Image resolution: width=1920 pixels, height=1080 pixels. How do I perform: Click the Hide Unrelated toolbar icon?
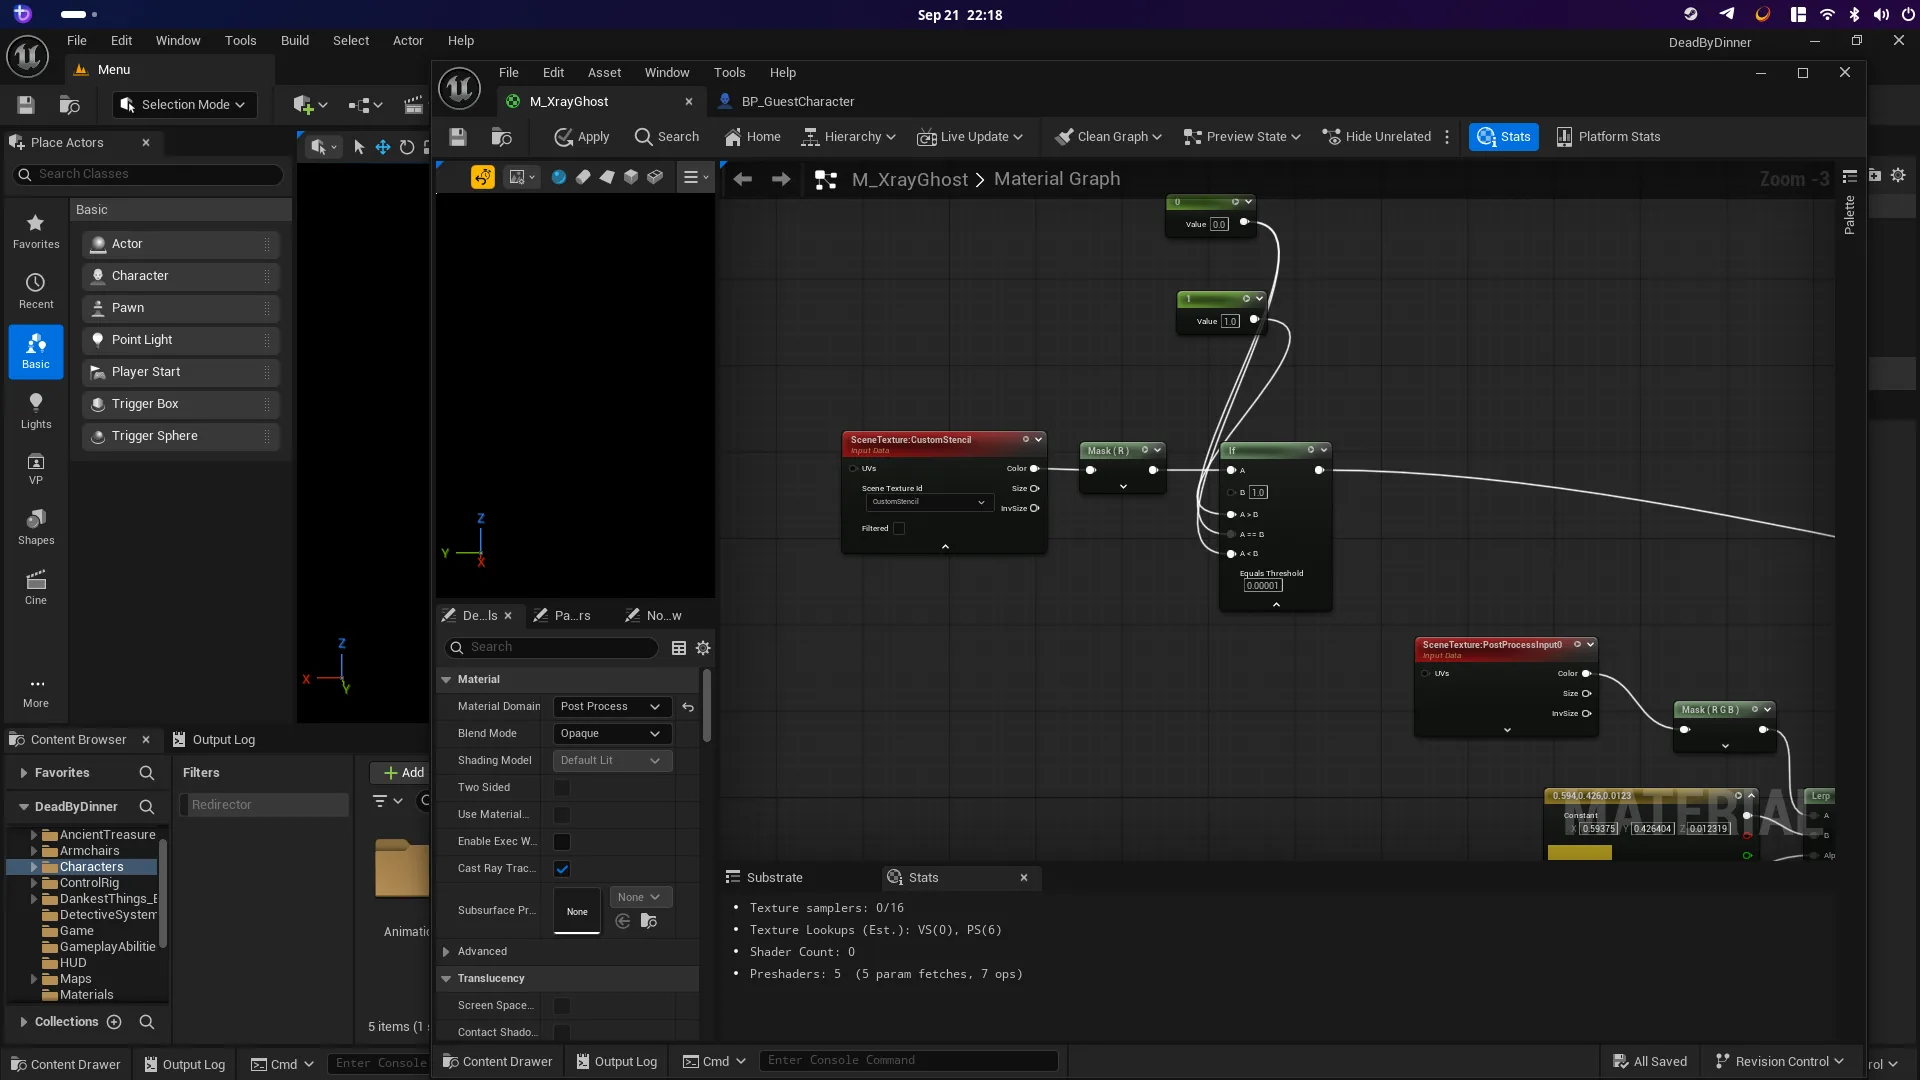pyautogui.click(x=1332, y=137)
